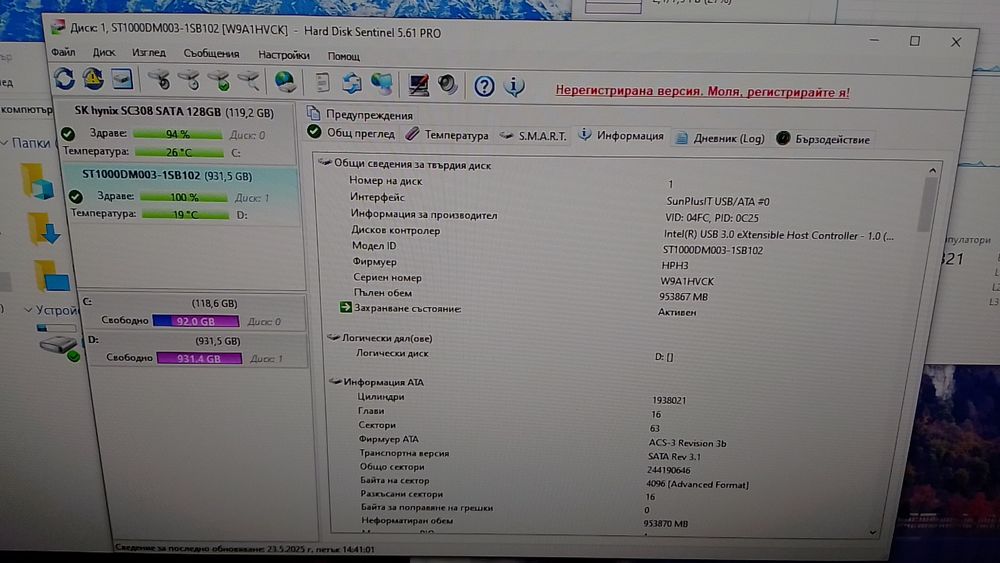Viewport: 1000px width, 563px height.
Task: Click the SATA Rev 3.1 transport version value
Action: tap(674, 457)
